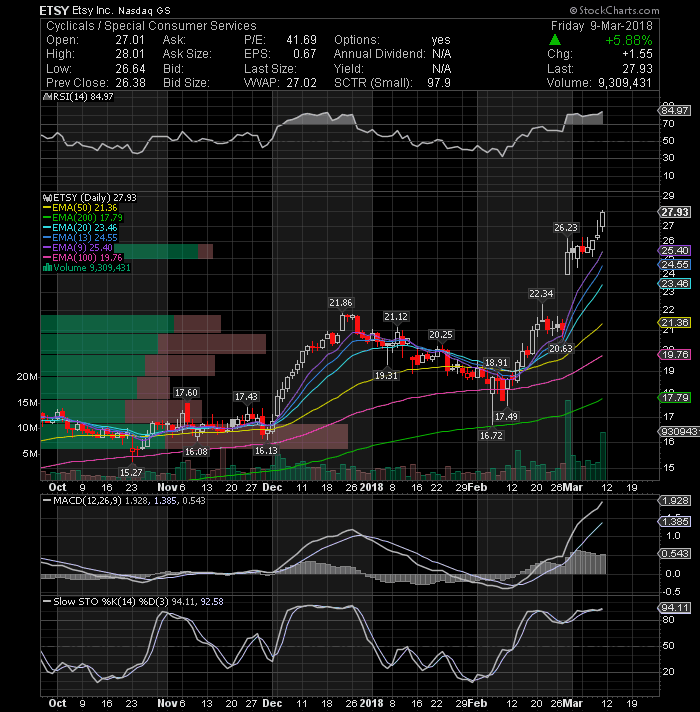Click the +5.88% percent change value

(629, 40)
